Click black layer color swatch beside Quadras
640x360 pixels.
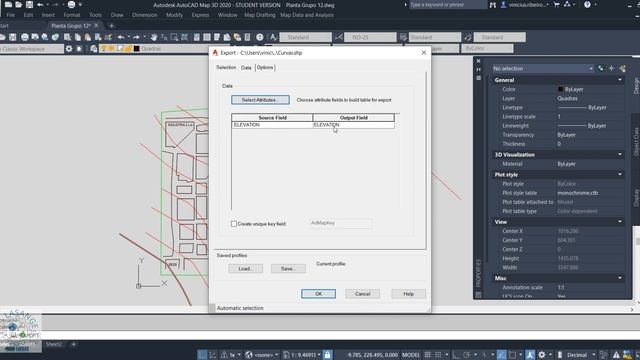pos(137,49)
